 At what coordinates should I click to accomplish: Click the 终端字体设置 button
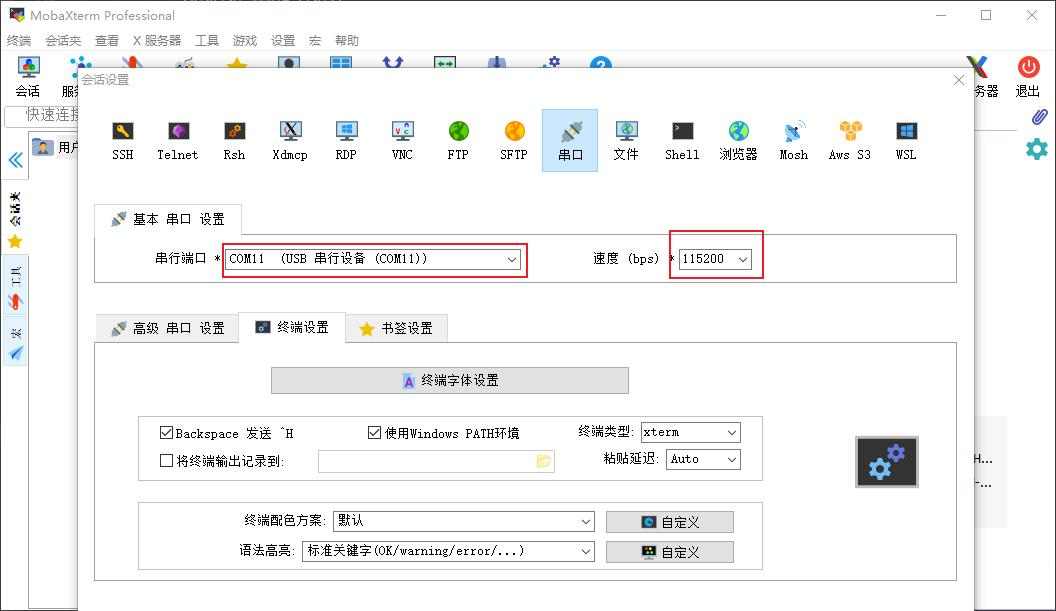tap(450, 381)
